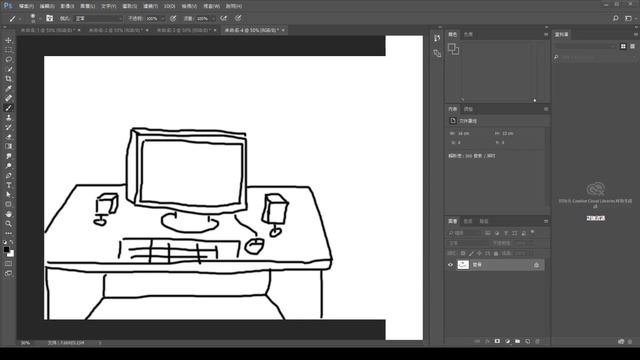This screenshot has height=360, width=640.
Task: Select the Brush tool in the toolbox
Action: [9, 108]
